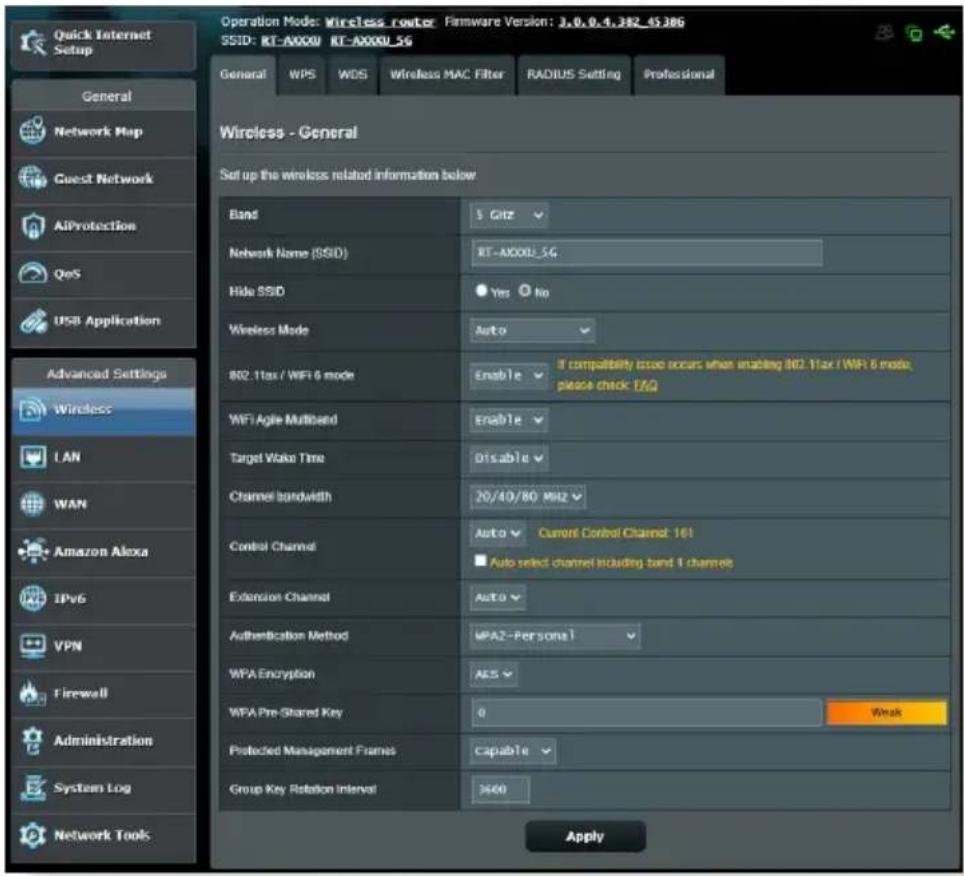Click the Guest Network icon
Viewport: 964px width, 876px height.
pos(32,178)
